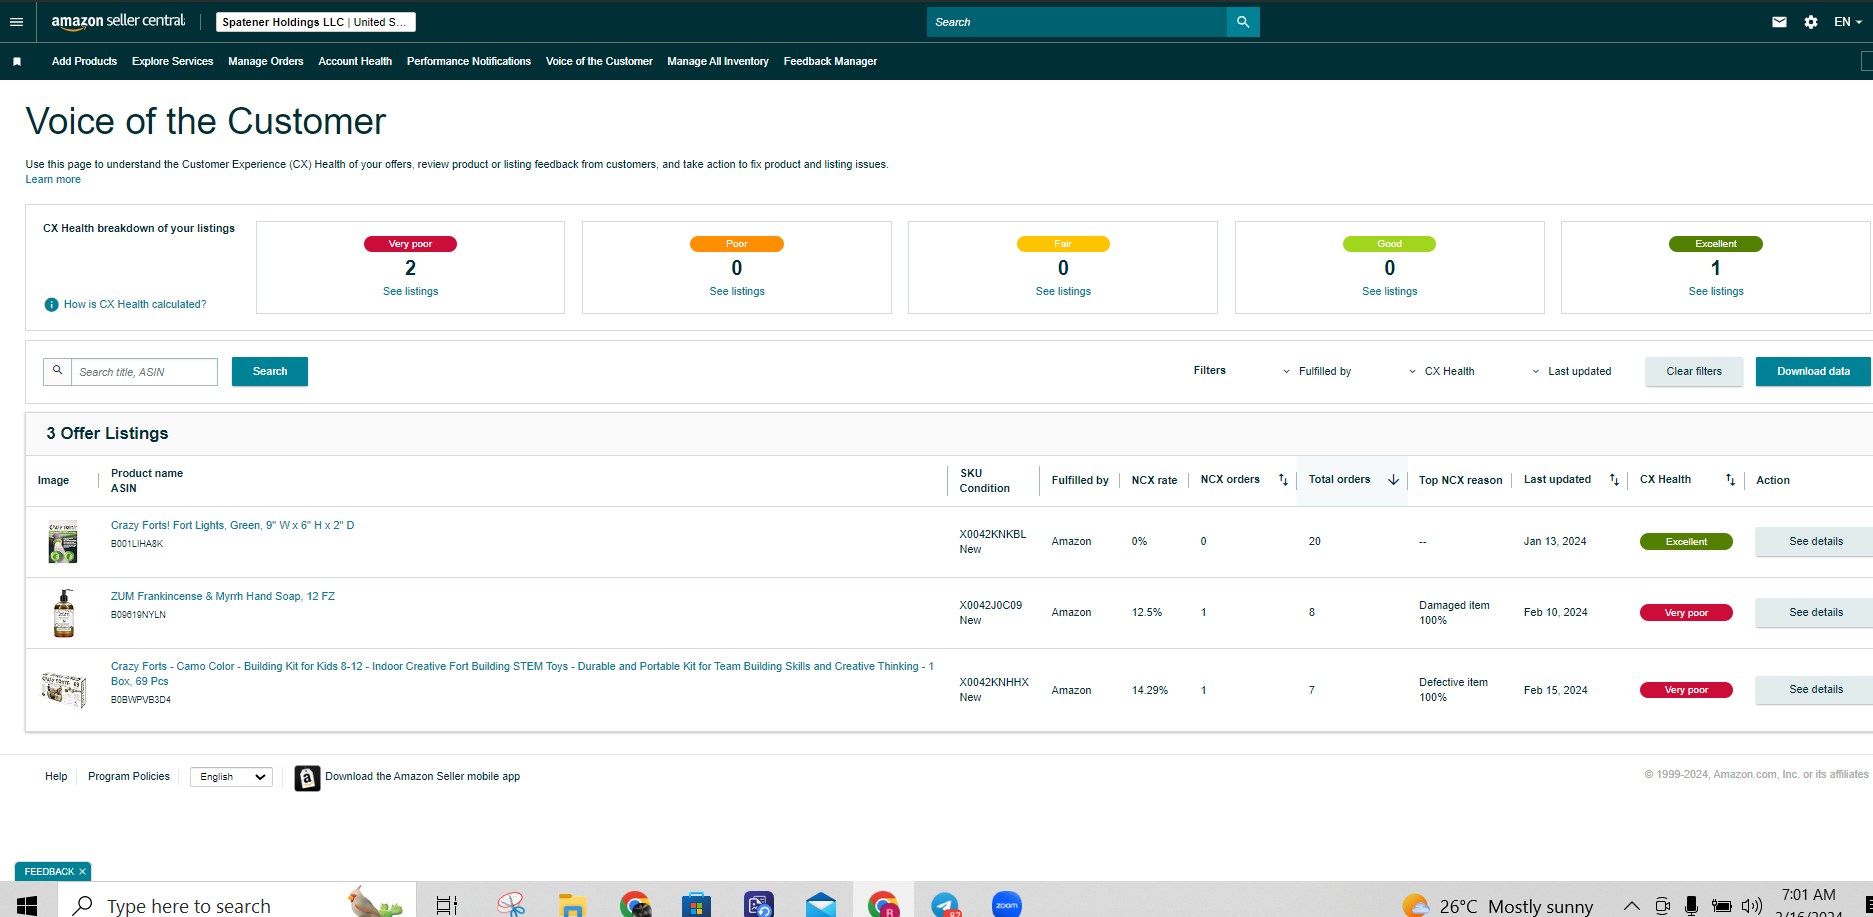Screen dimensions: 1873x917
Task: Open Crazy Forts! Fort Lights product link
Action: 232,526
